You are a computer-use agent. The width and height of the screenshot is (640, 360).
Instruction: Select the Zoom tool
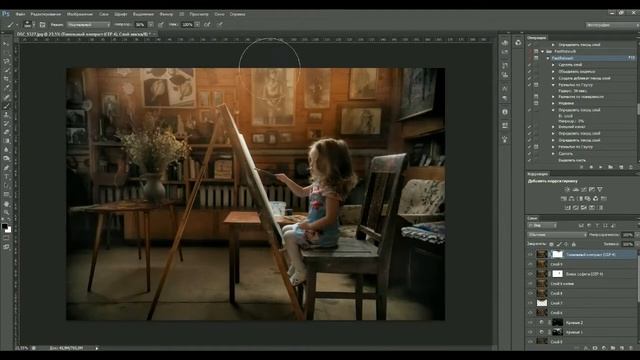pyautogui.click(x=6, y=212)
